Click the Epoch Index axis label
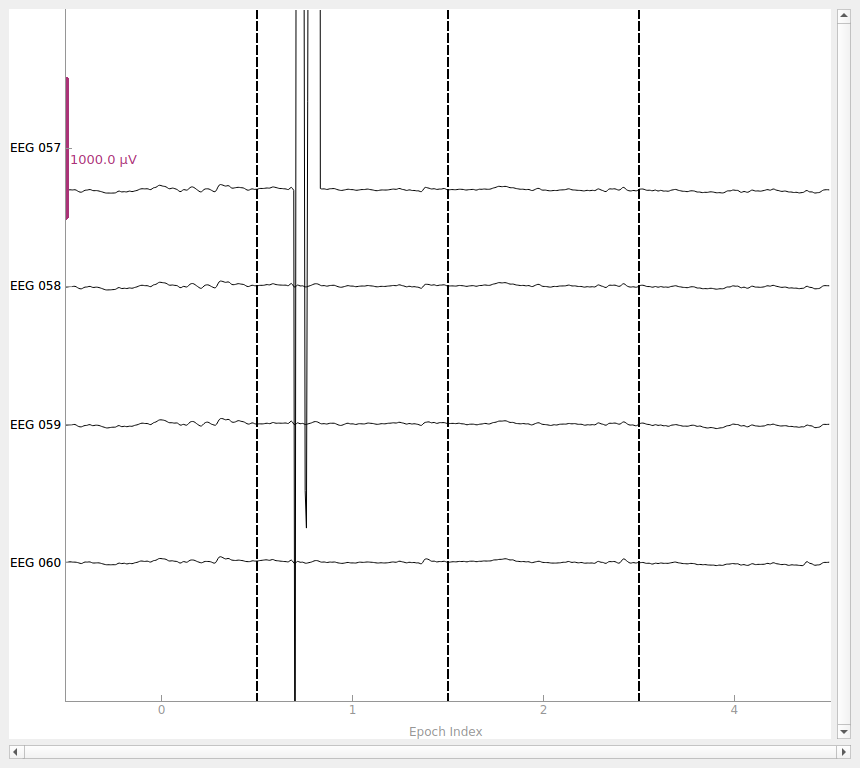 (445, 732)
